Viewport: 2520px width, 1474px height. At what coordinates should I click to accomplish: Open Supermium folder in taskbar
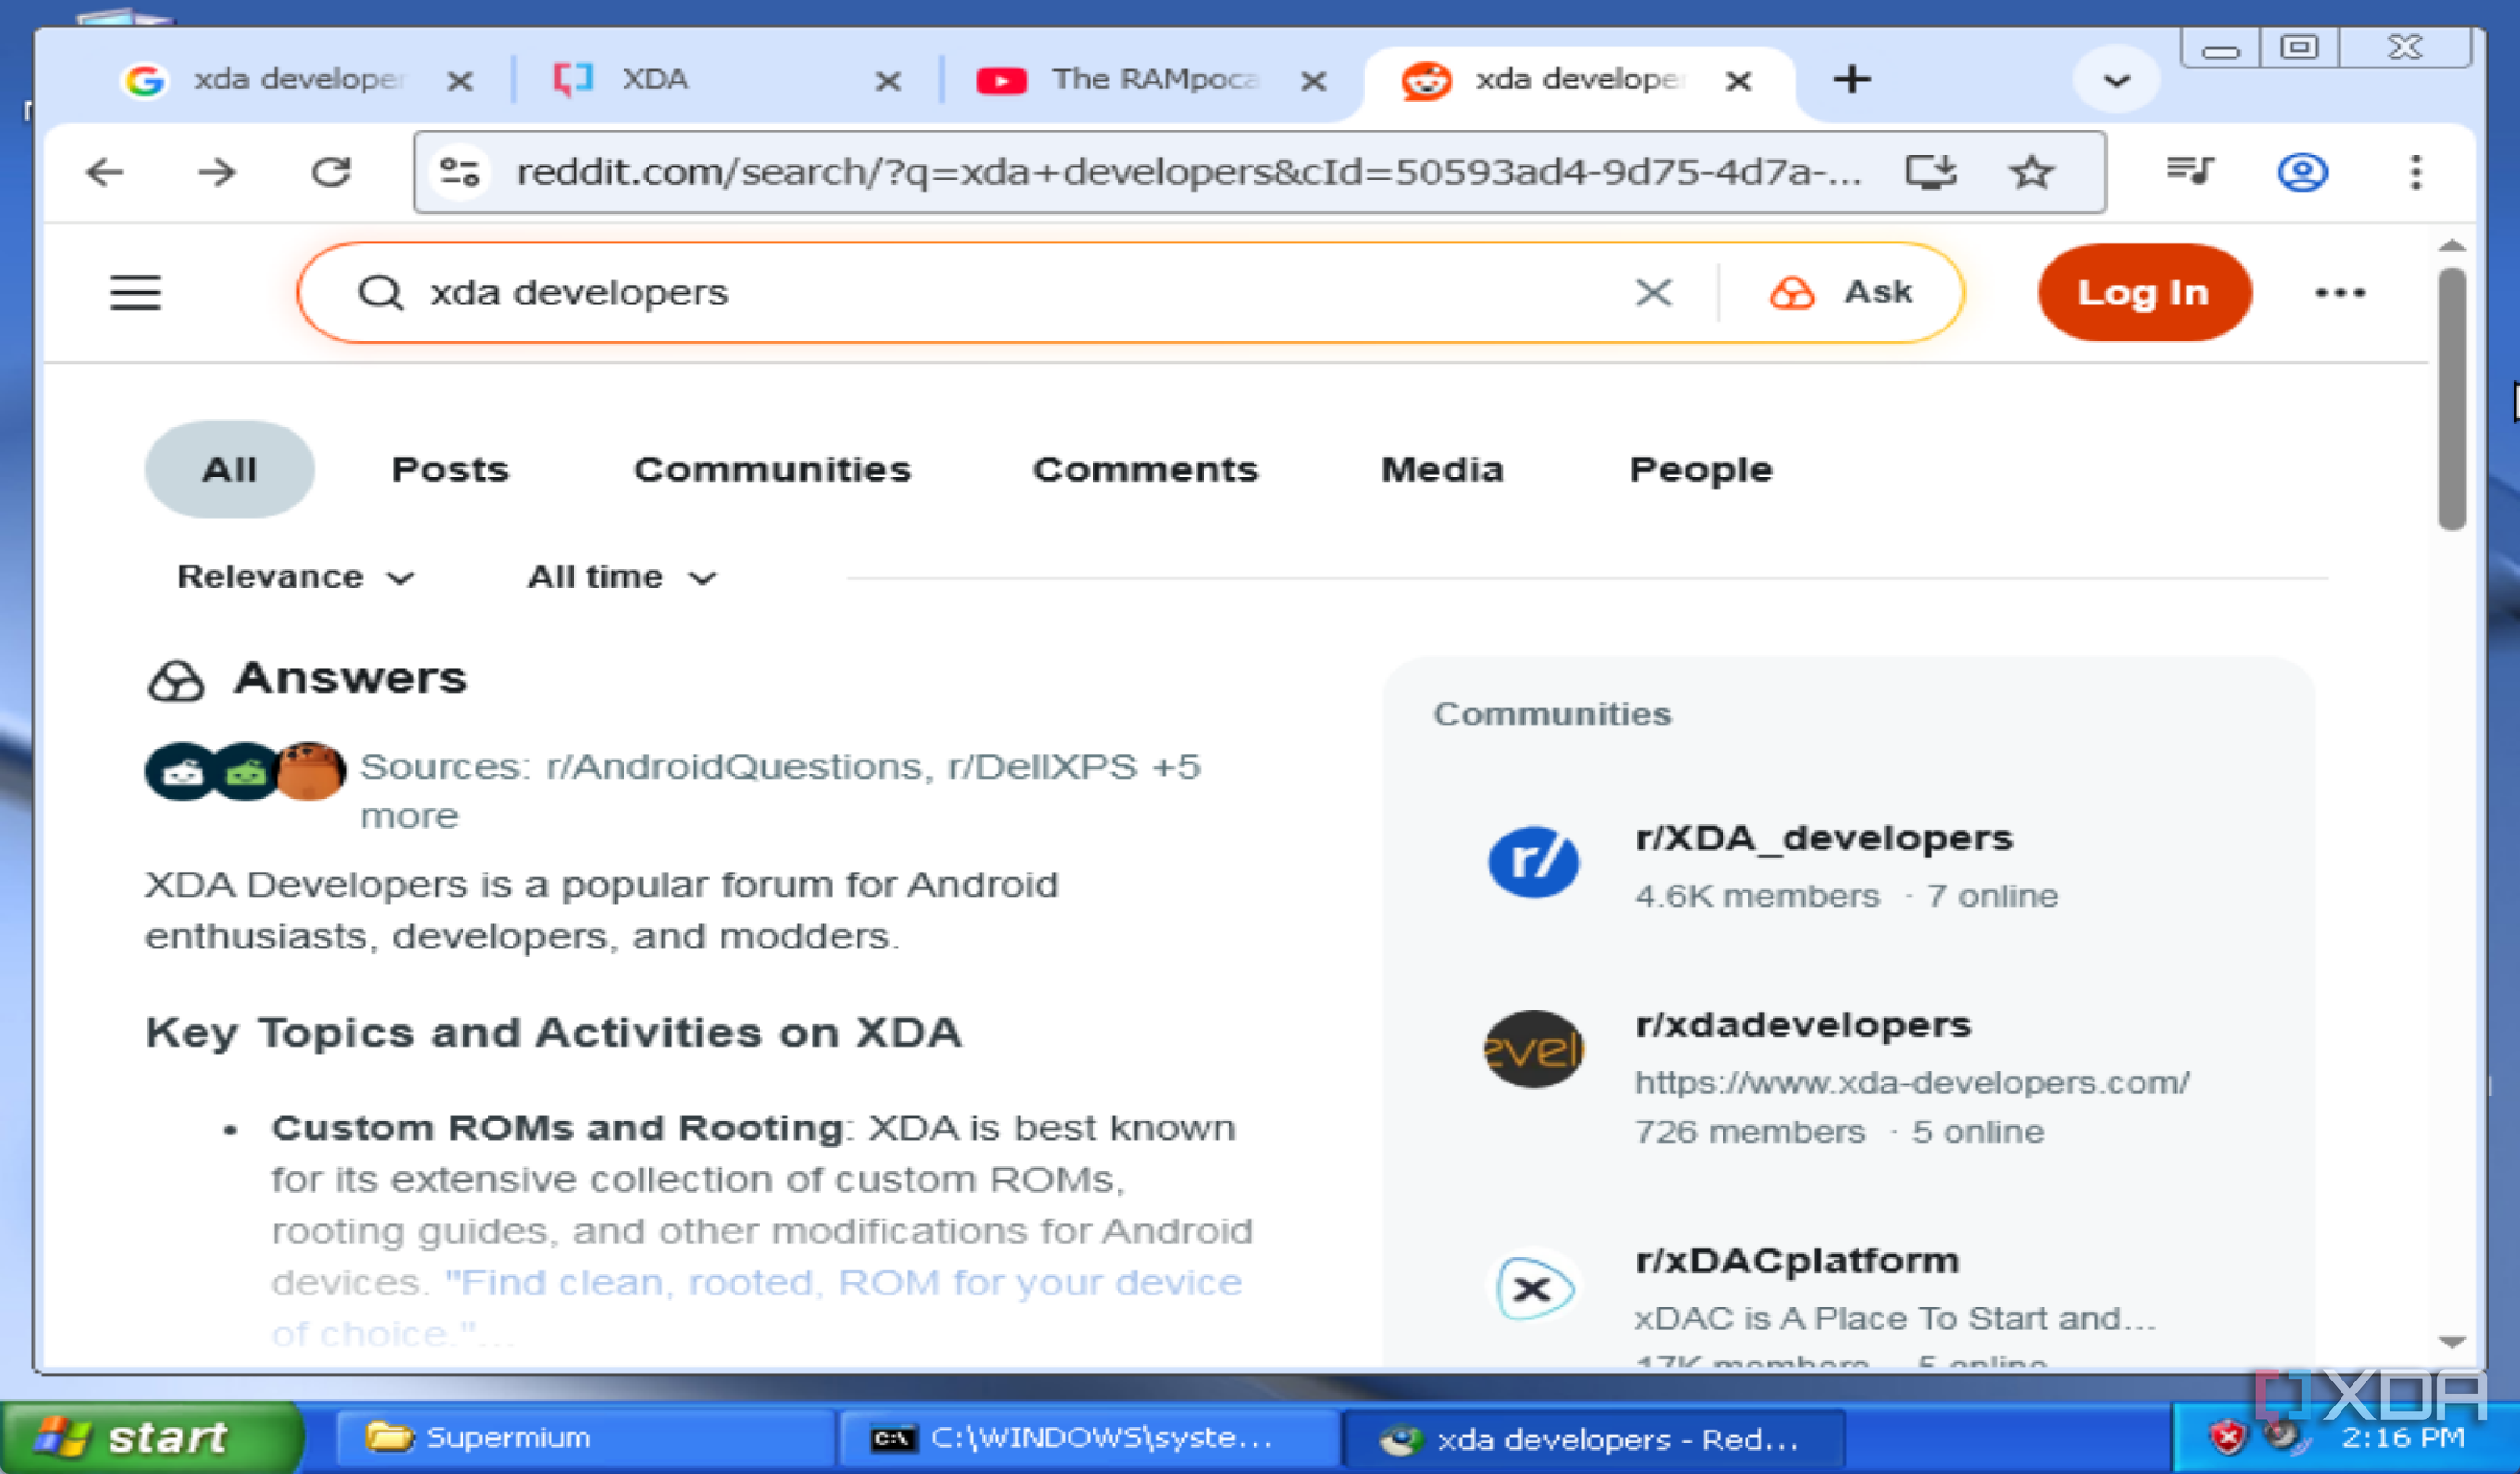585,1438
